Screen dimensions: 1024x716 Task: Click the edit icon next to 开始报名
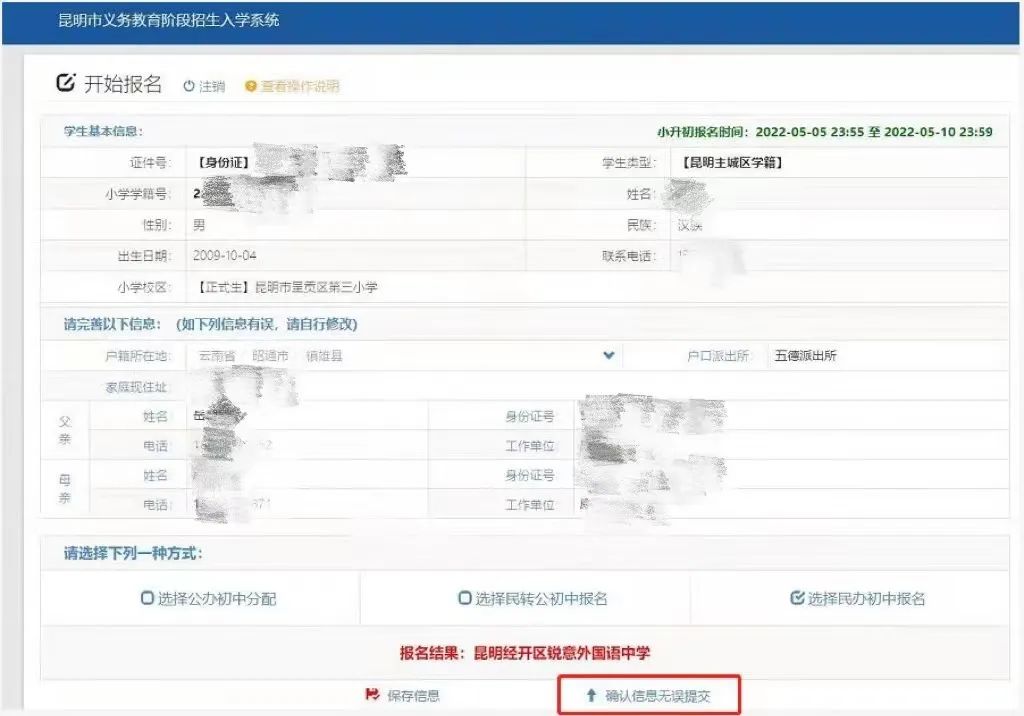click(x=66, y=83)
